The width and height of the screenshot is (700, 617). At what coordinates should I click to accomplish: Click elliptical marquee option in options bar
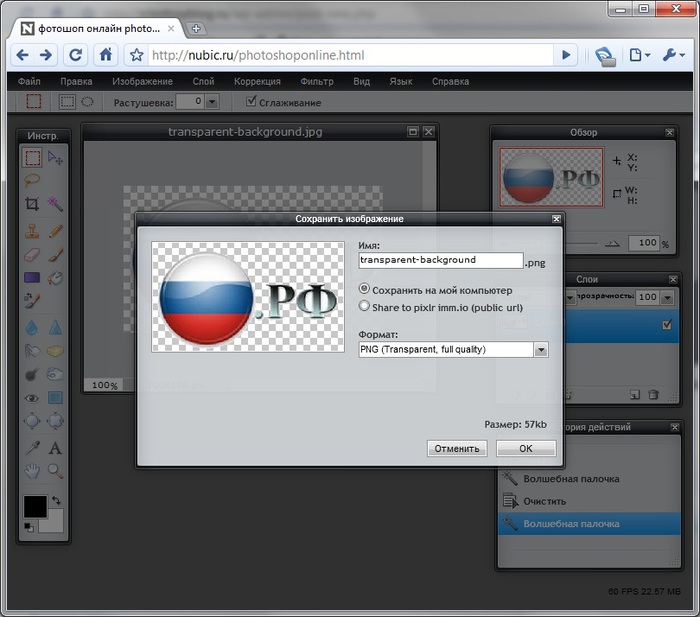click(87, 102)
